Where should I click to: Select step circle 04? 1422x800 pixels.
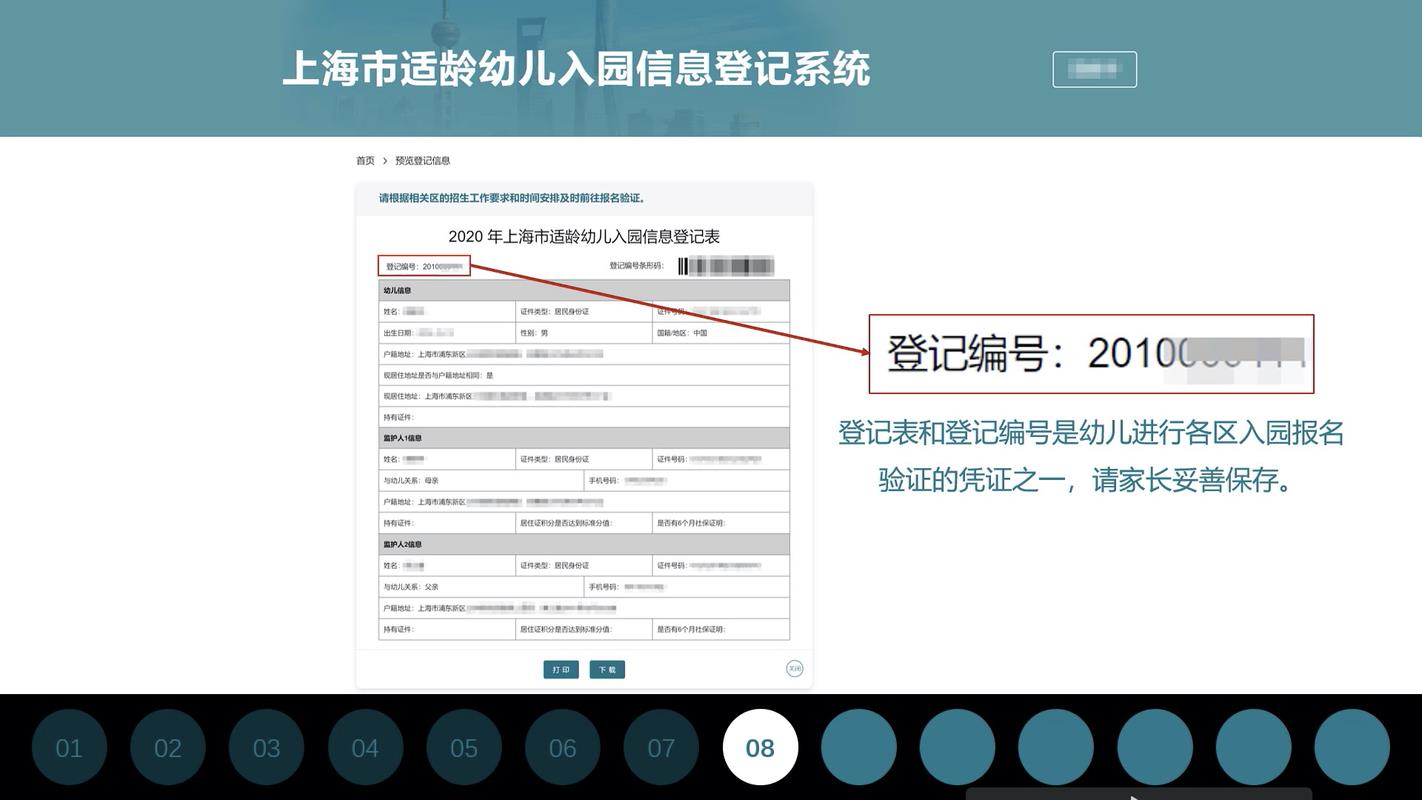pyautogui.click(x=365, y=746)
